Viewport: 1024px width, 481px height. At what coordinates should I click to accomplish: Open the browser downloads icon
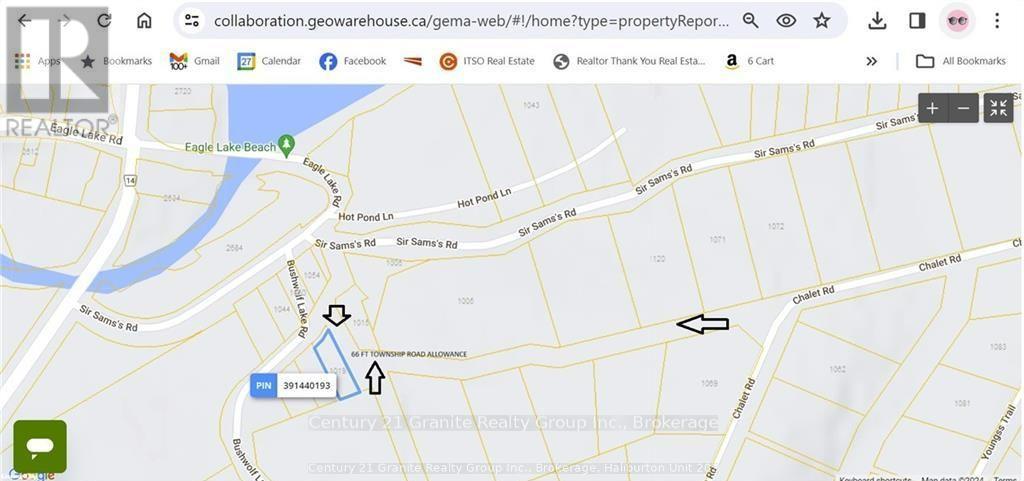pyautogui.click(x=877, y=21)
